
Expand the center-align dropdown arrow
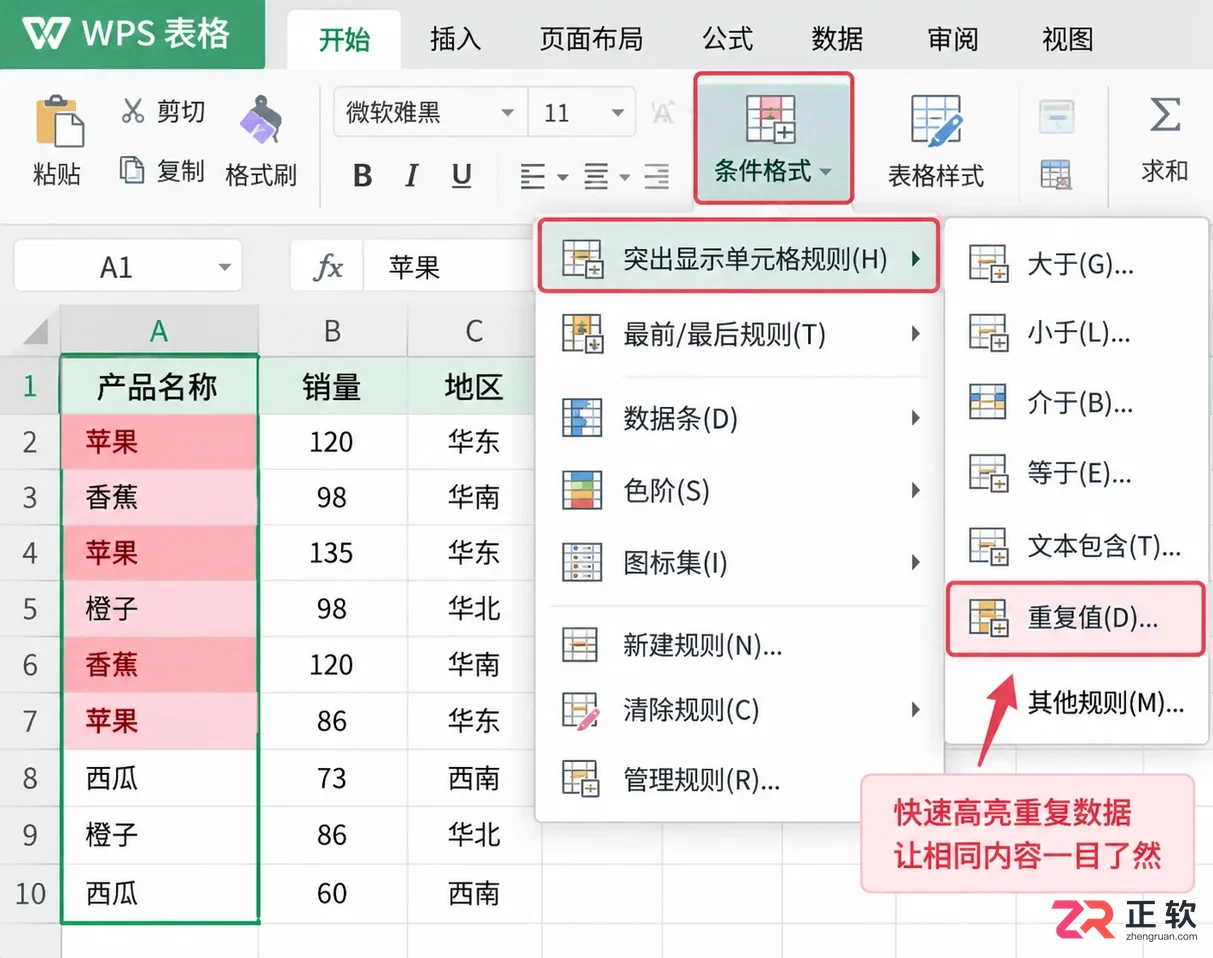click(x=625, y=178)
